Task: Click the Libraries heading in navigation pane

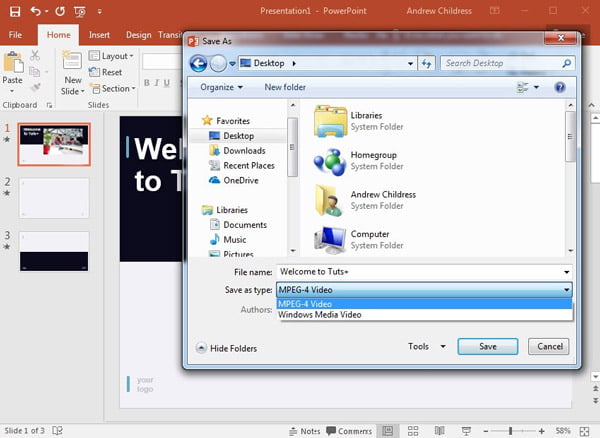Action: 225,210
